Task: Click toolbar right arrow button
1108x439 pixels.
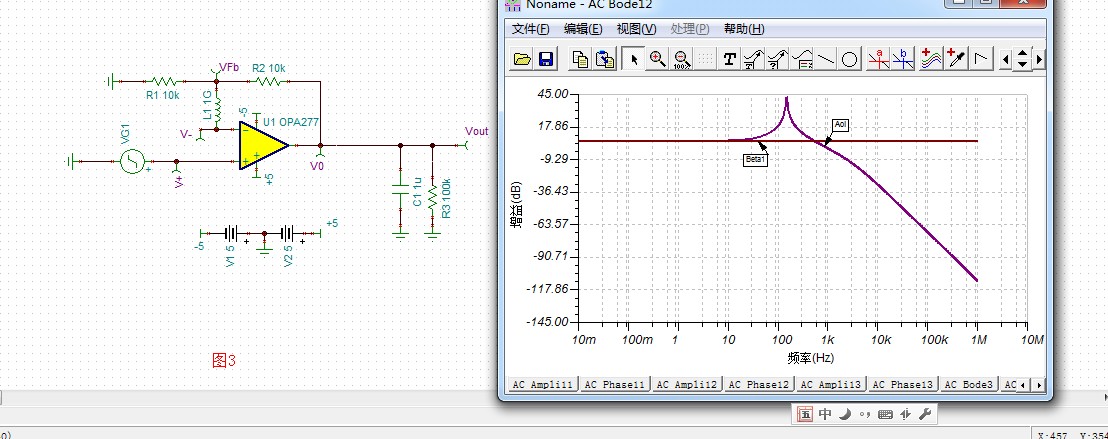Action: pyautogui.click(x=1039, y=59)
